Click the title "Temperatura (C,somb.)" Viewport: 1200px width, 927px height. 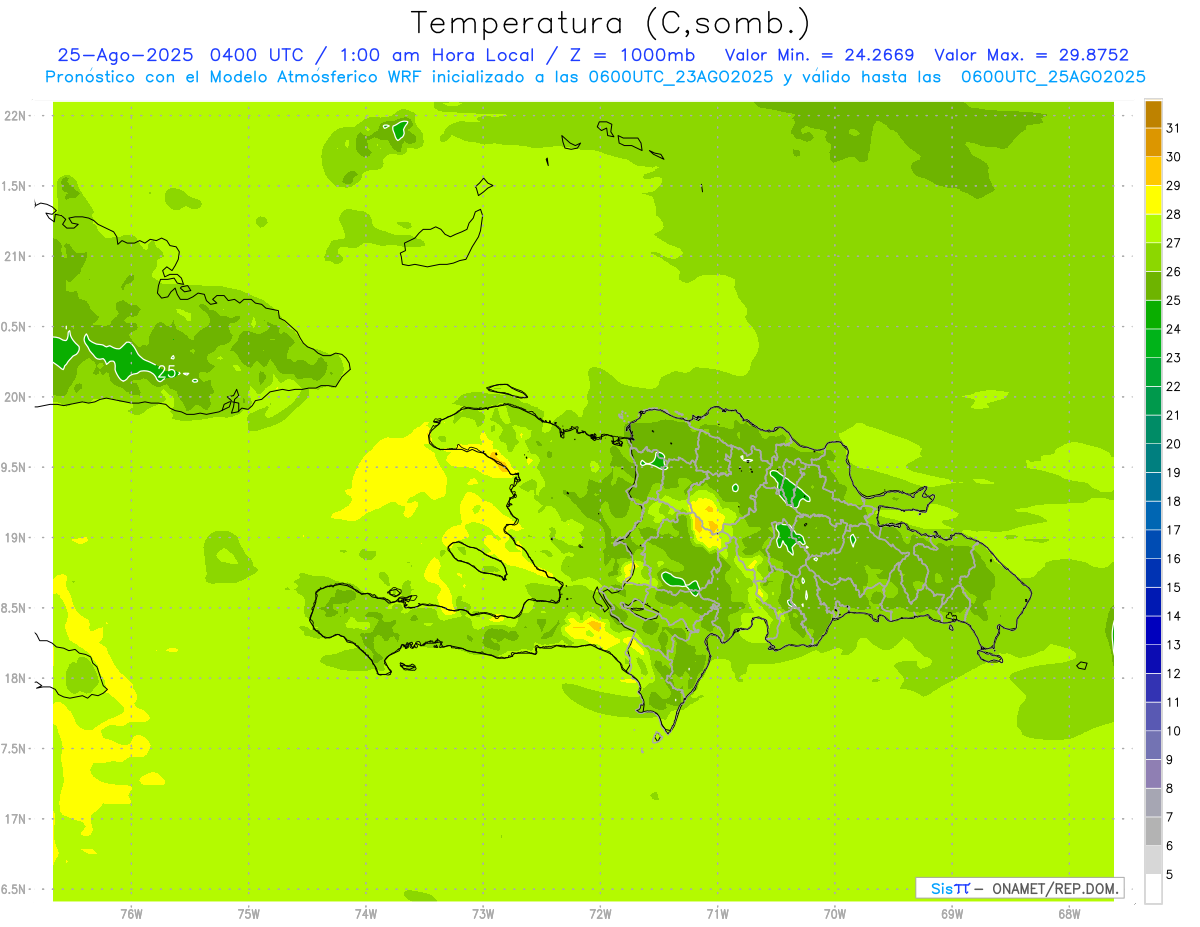pos(610,24)
